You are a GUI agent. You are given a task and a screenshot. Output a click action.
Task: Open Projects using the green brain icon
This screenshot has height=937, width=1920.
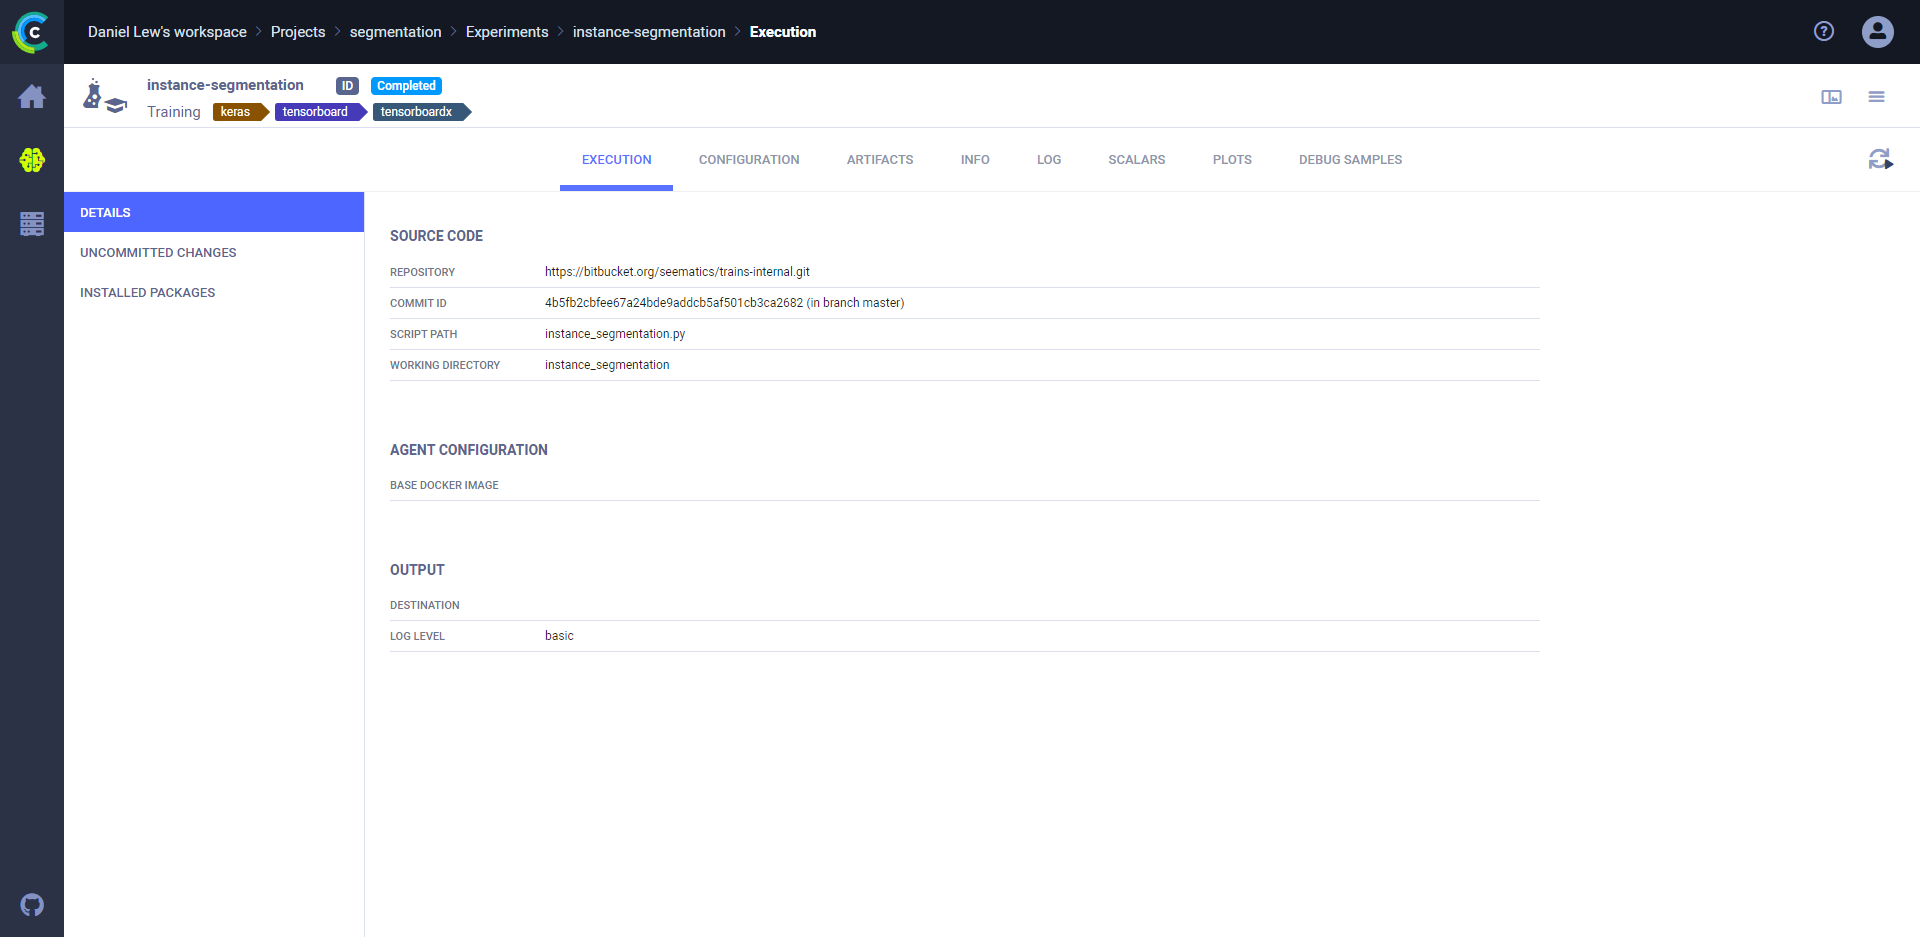[x=32, y=159]
